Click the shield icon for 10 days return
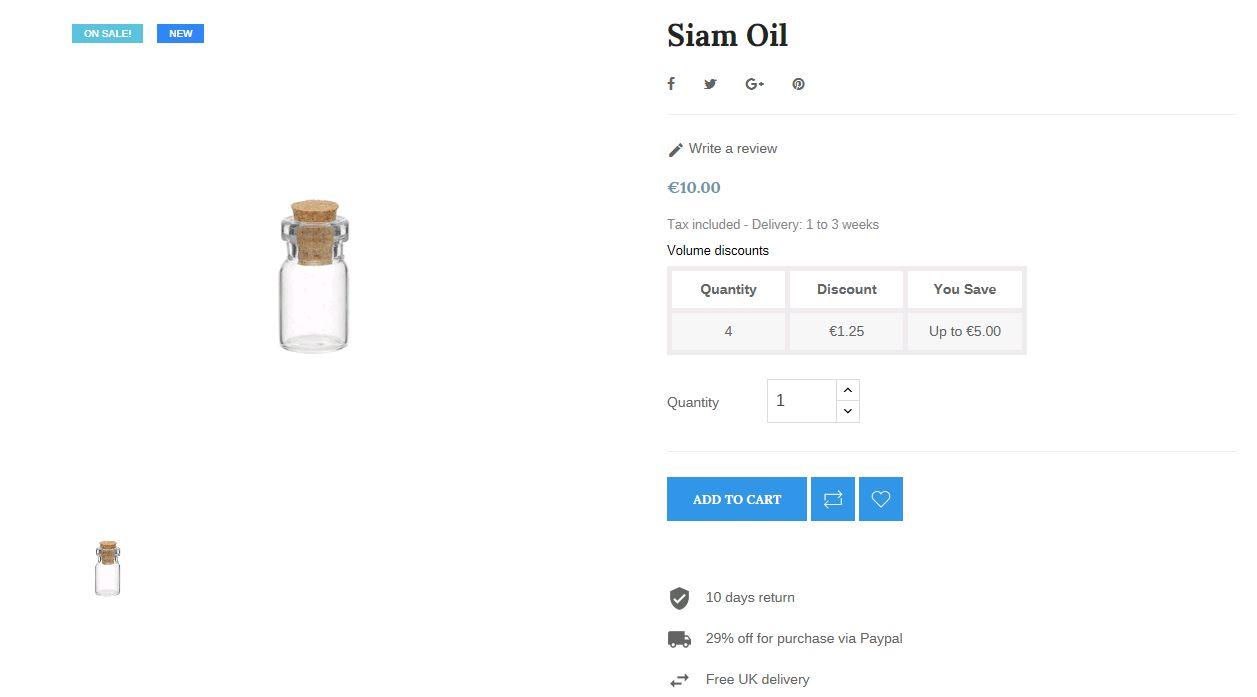This screenshot has height=697, width=1257. coord(679,598)
